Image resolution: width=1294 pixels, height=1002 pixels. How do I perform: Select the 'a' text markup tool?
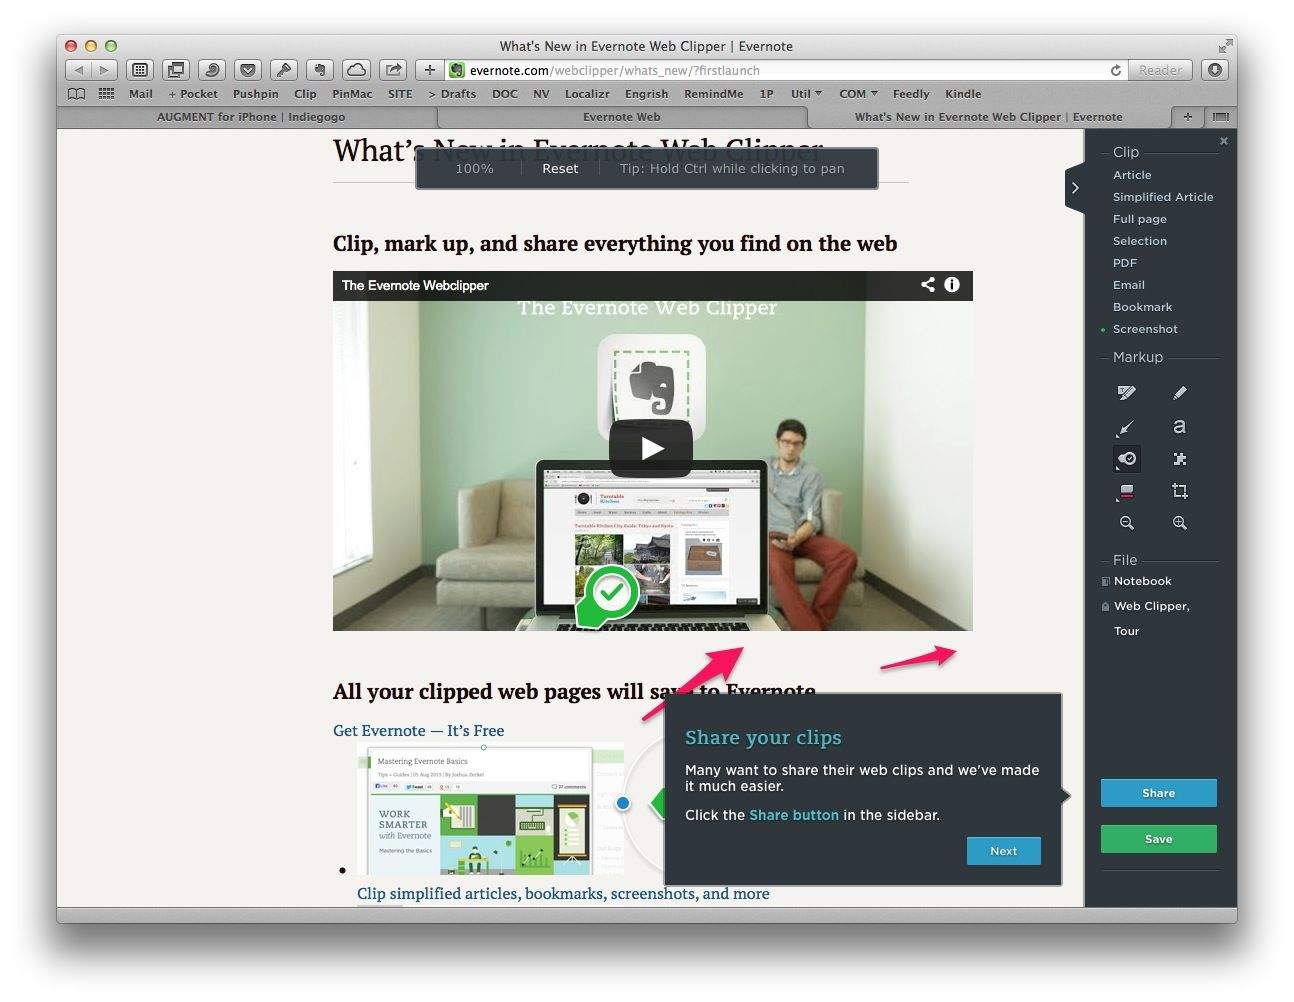[1180, 427]
